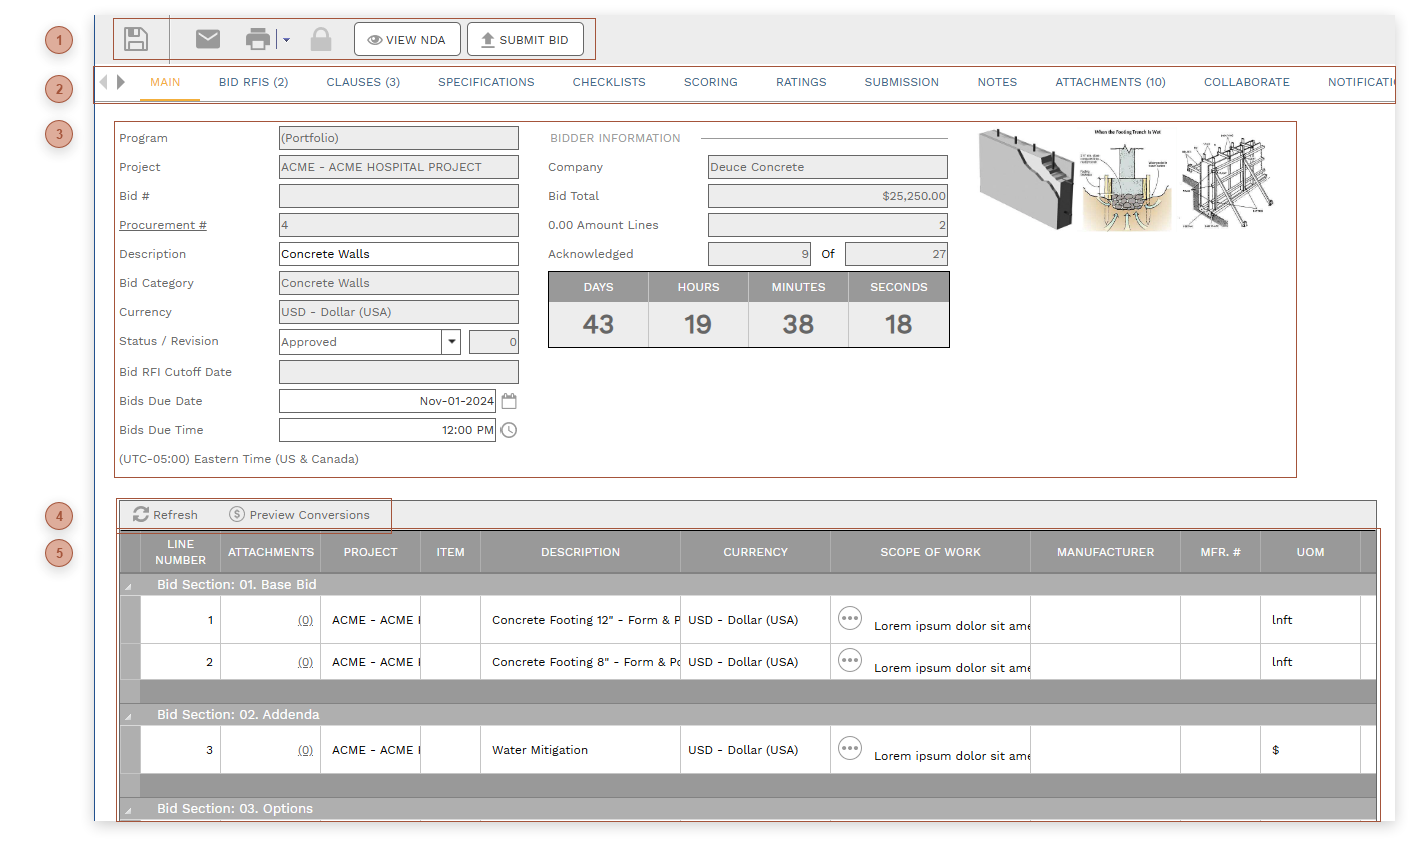Click the attachments (0) link on line 3
This screenshot has width=1417, height=847.
(x=305, y=749)
